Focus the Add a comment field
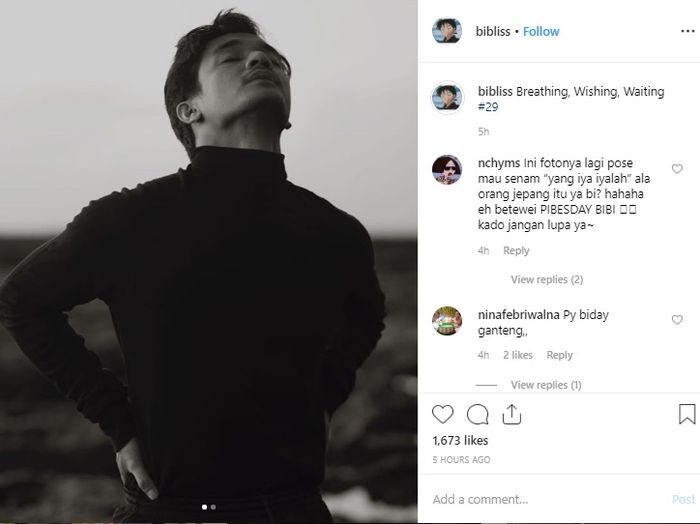This screenshot has width=700, height=524. click(x=540, y=499)
